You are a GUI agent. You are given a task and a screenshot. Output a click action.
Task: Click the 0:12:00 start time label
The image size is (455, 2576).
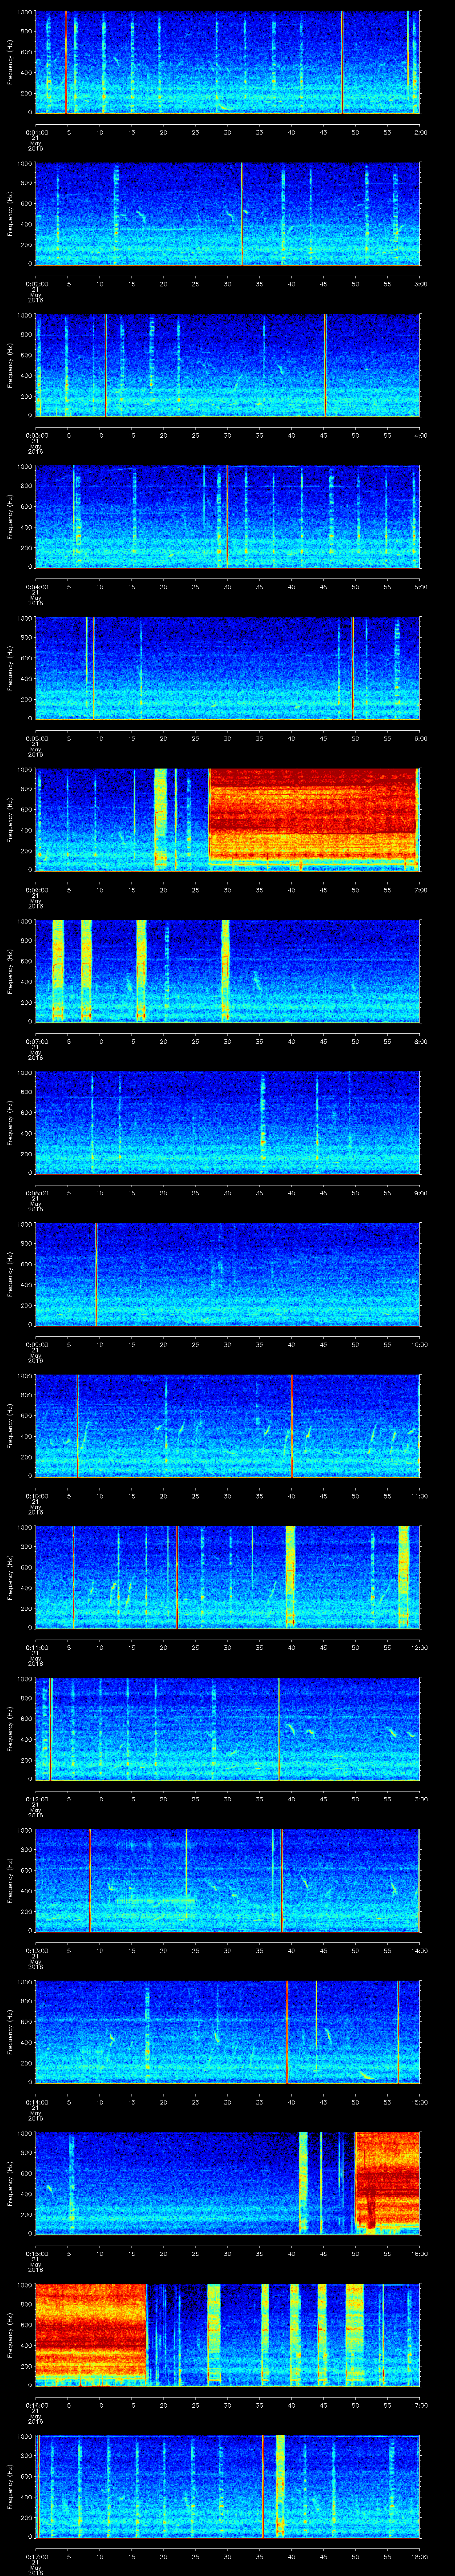coord(37,1799)
